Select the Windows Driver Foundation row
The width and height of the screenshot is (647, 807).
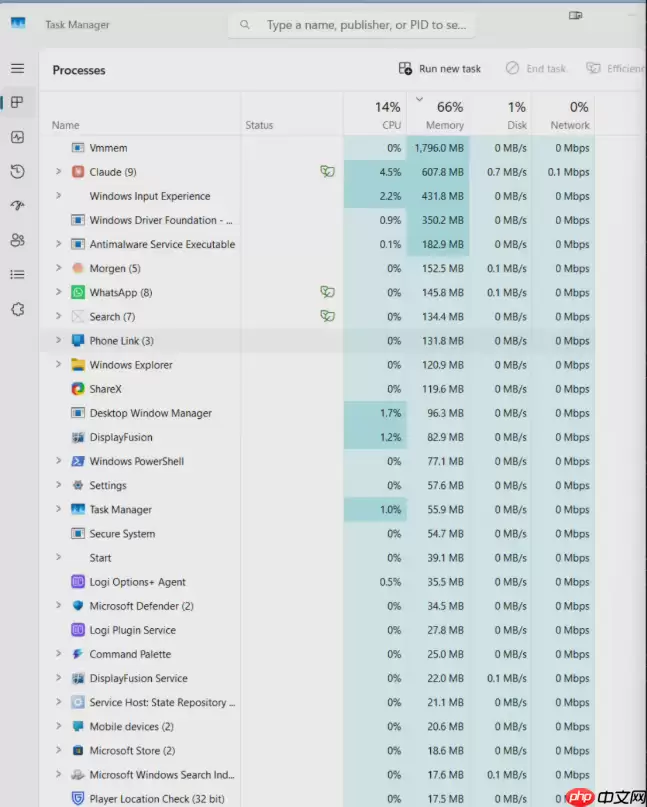click(317, 220)
